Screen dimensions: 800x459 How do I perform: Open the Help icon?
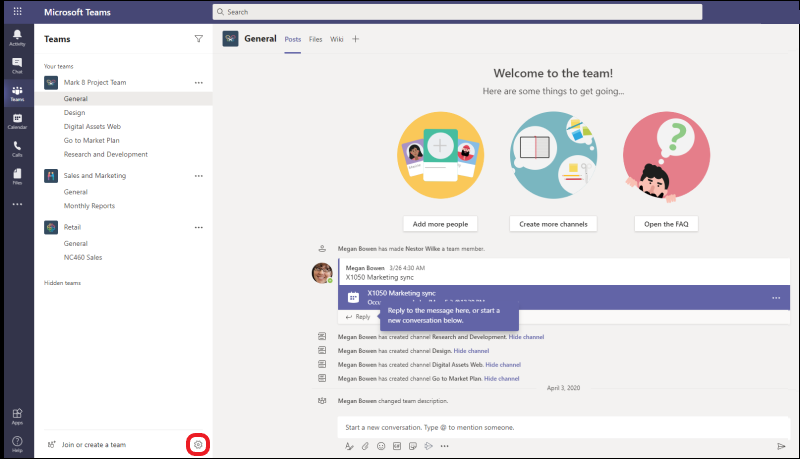[x=17, y=444]
